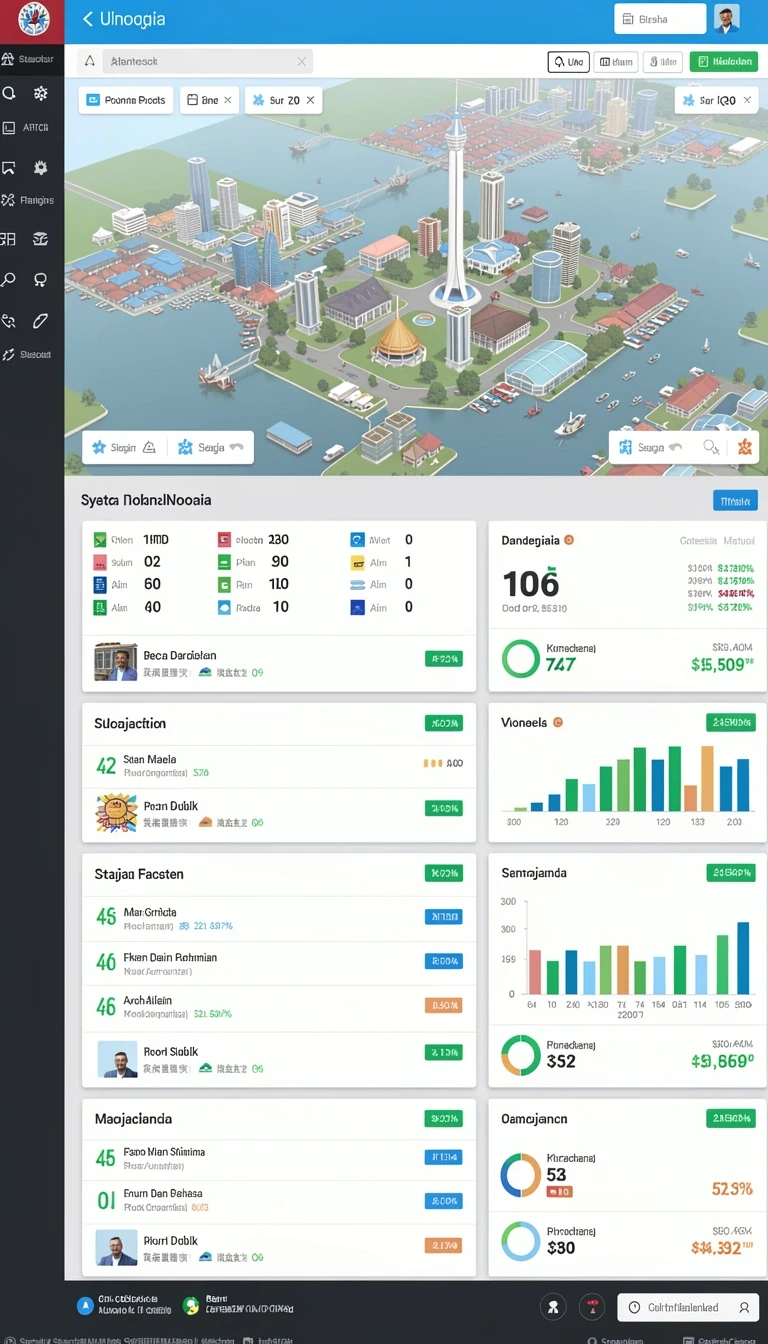Select the badge icon beside the magnifier tool
This screenshot has height=1344, width=768.
coord(41,280)
